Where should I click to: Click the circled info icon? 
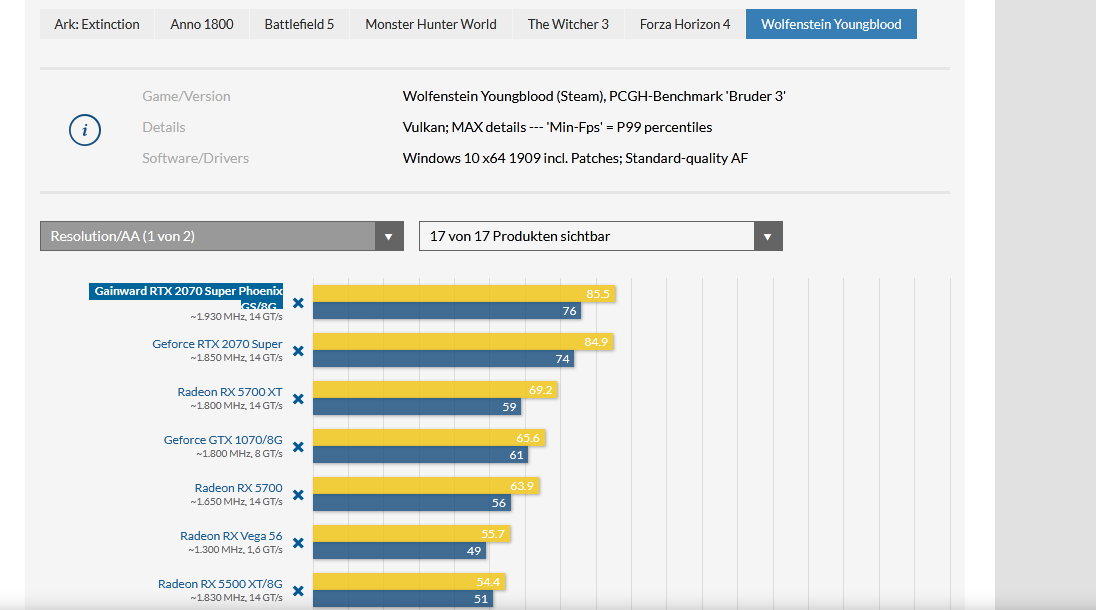pos(85,130)
